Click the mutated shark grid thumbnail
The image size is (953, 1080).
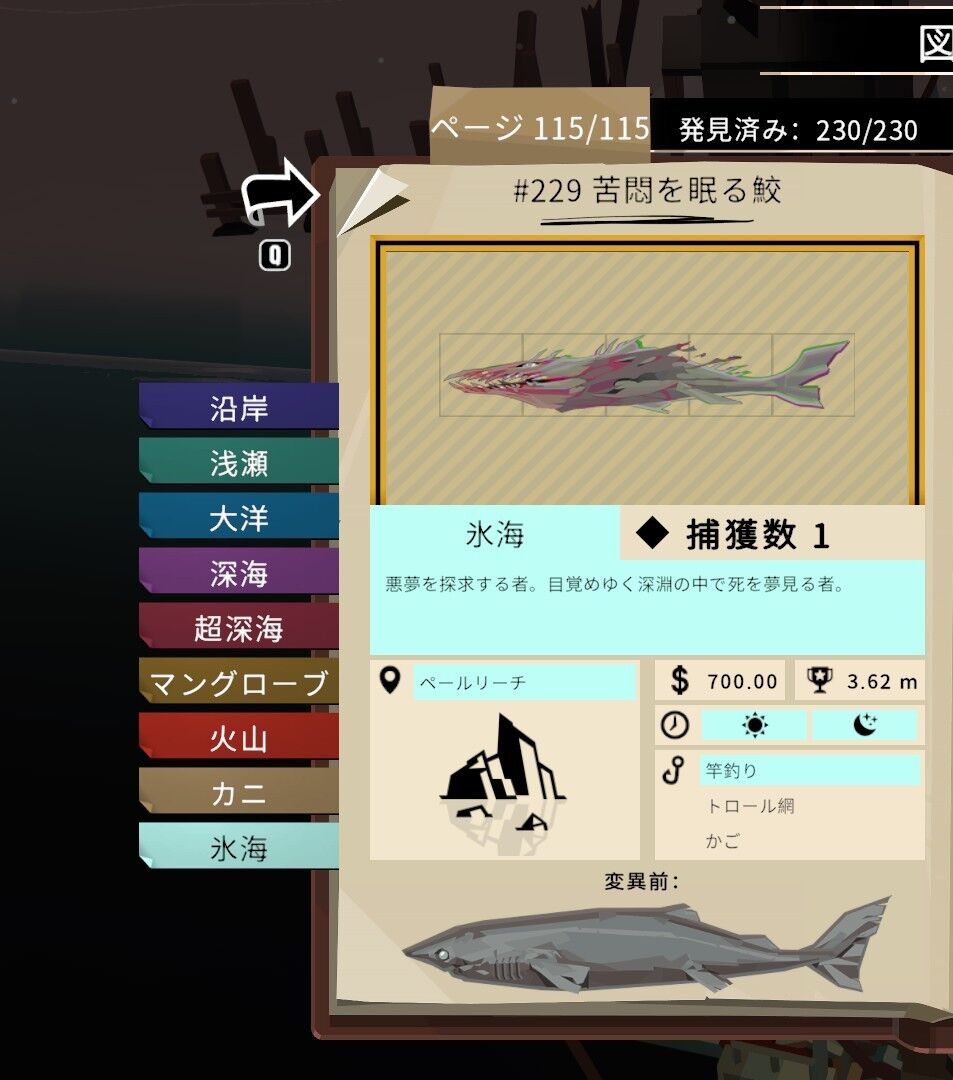point(647,375)
